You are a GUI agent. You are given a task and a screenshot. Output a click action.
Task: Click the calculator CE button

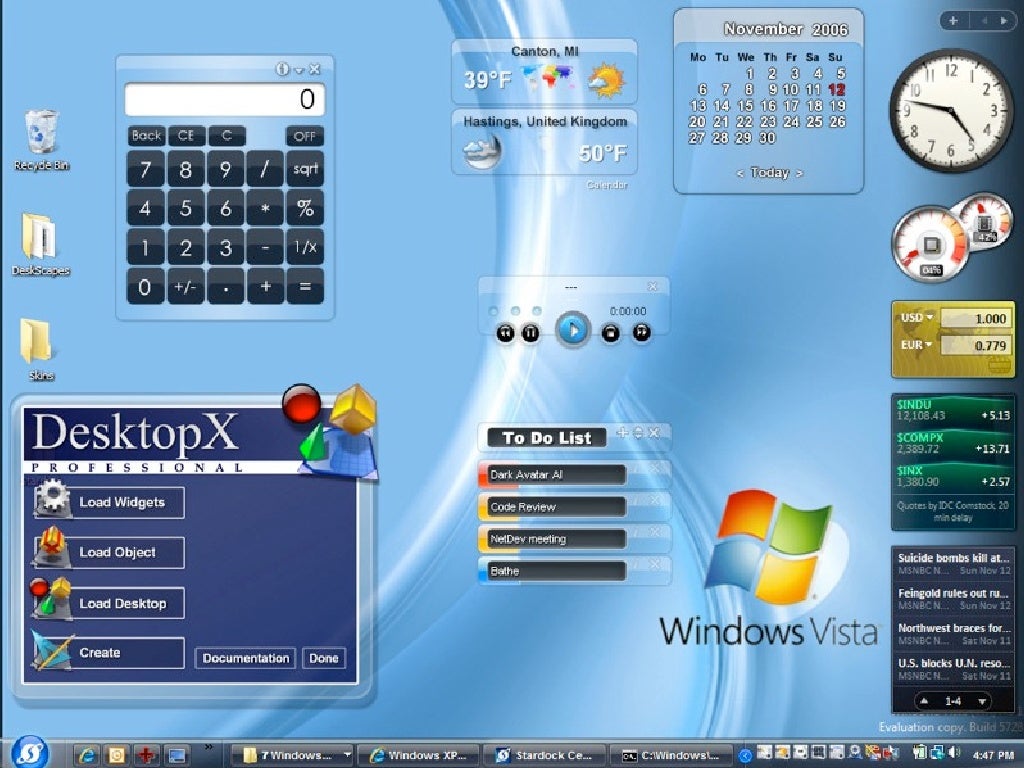[x=186, y=136]
